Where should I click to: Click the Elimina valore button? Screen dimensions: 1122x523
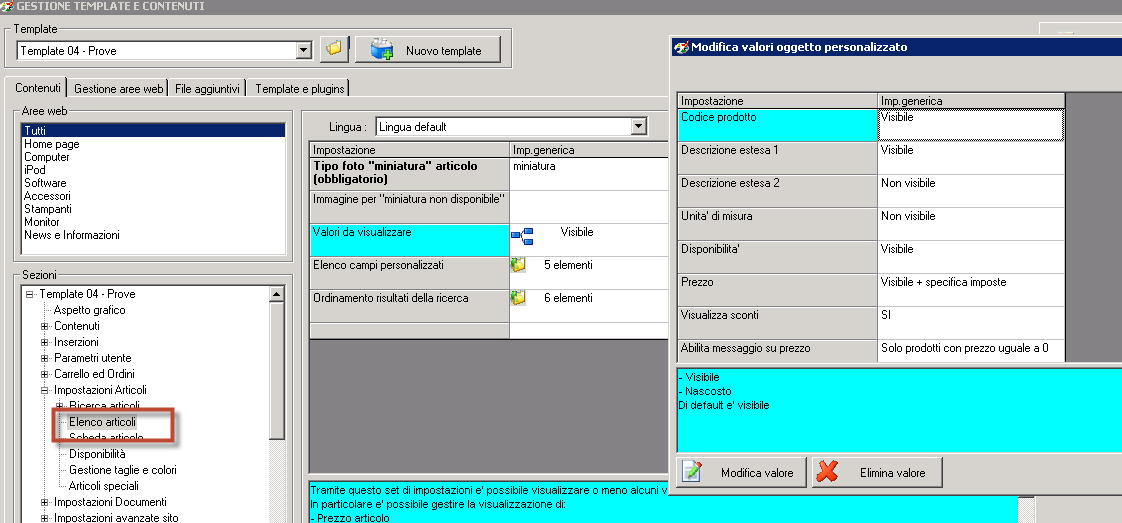coord(877,473)
